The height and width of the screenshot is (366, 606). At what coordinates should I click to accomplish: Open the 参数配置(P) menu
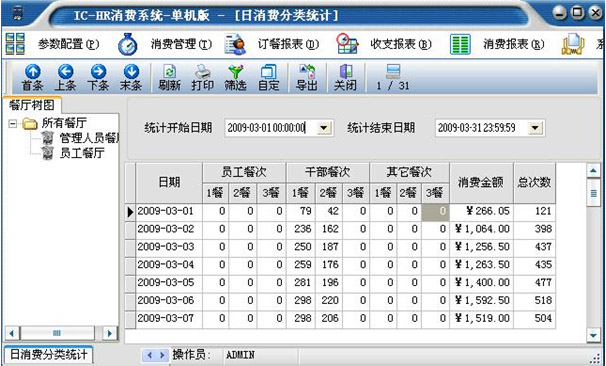click(68, 44)
